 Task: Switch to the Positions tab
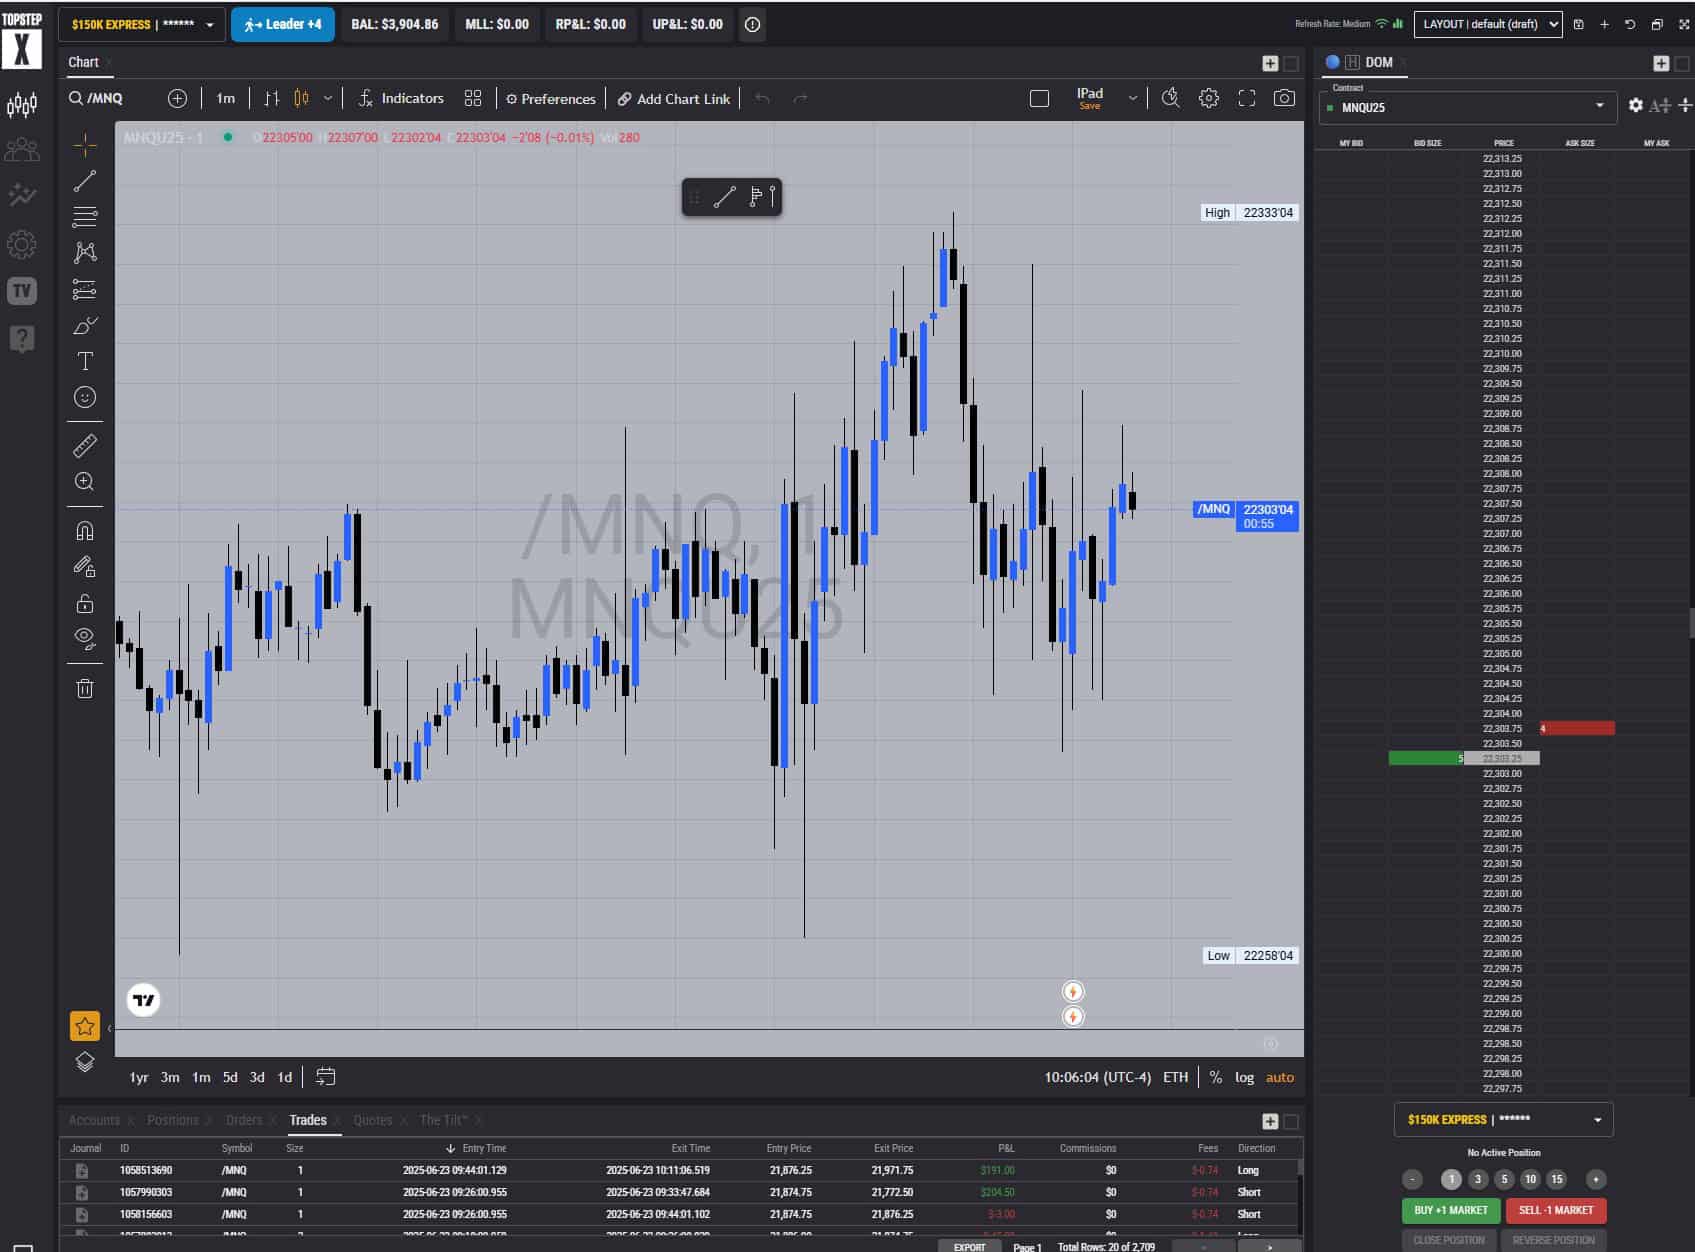click(172, 1120)
